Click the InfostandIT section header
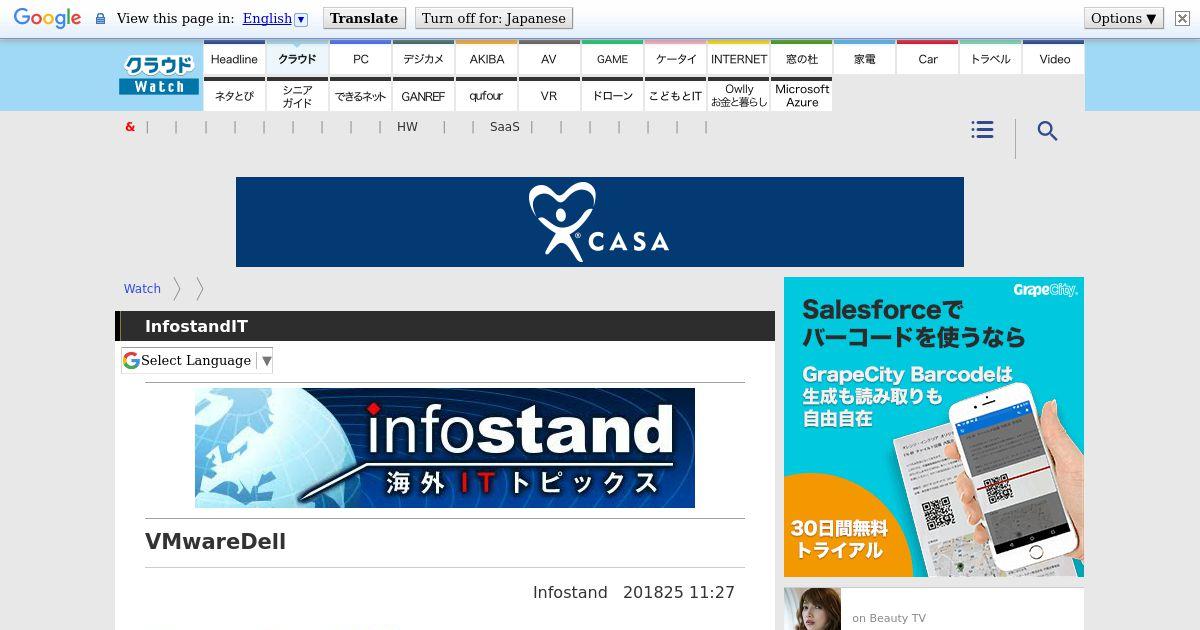1200x630 pixels. pyautogui.click(x=445, y=326)
